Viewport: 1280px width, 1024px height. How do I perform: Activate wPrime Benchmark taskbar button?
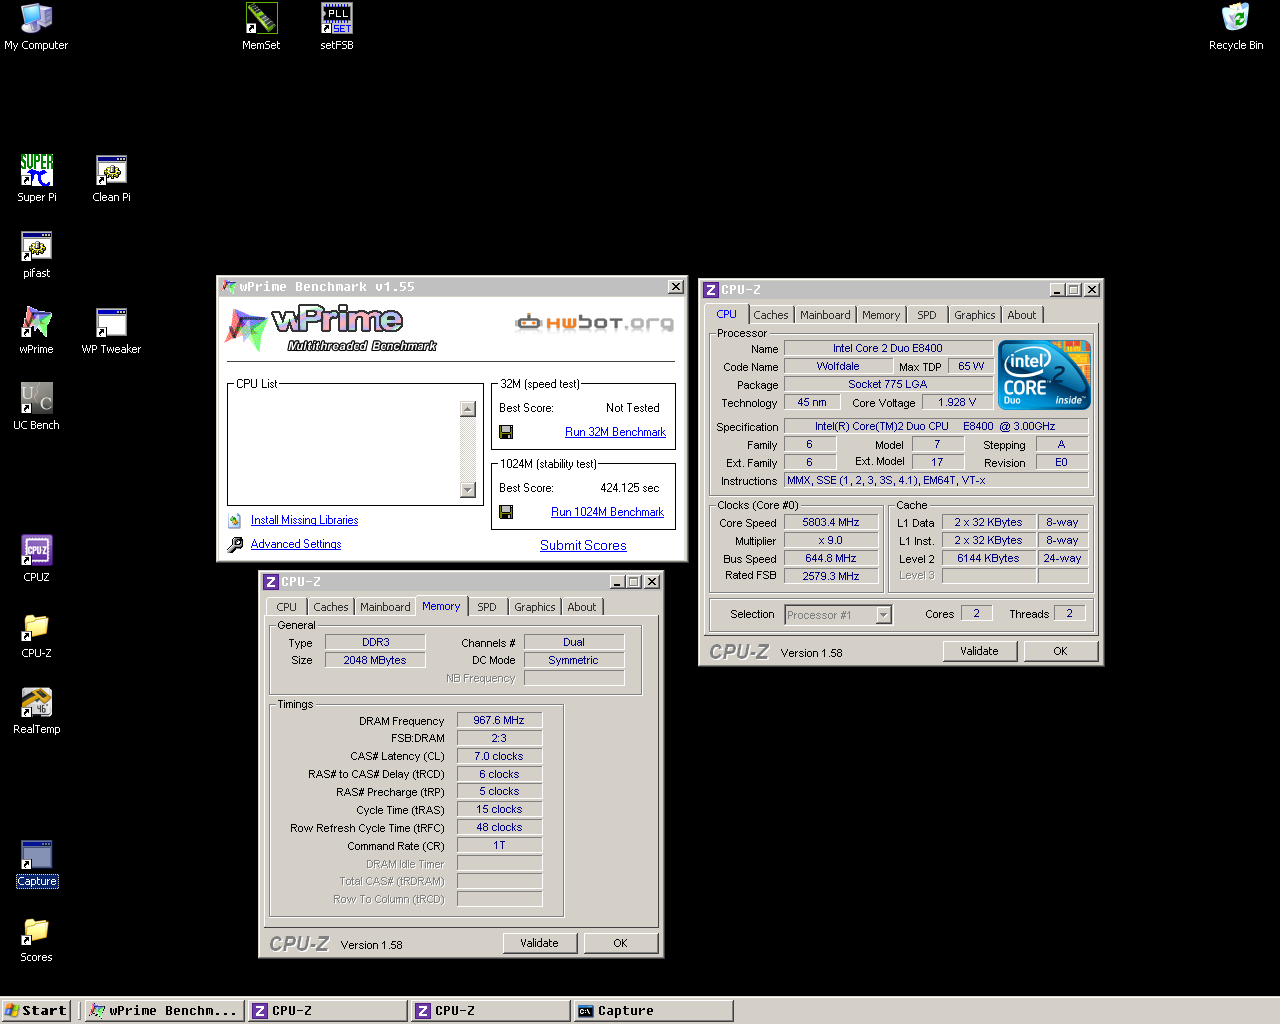point(164,1011)
